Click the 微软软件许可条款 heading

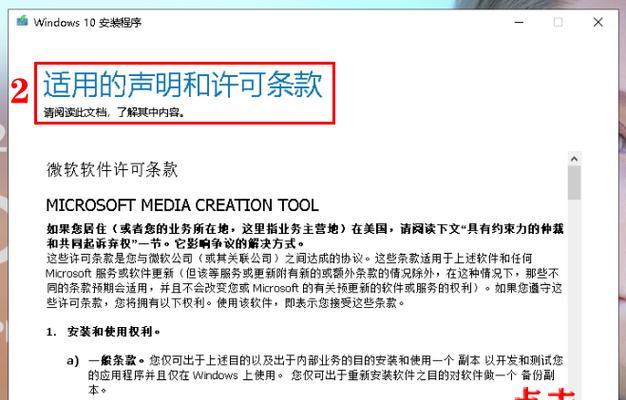coord(112,170)
